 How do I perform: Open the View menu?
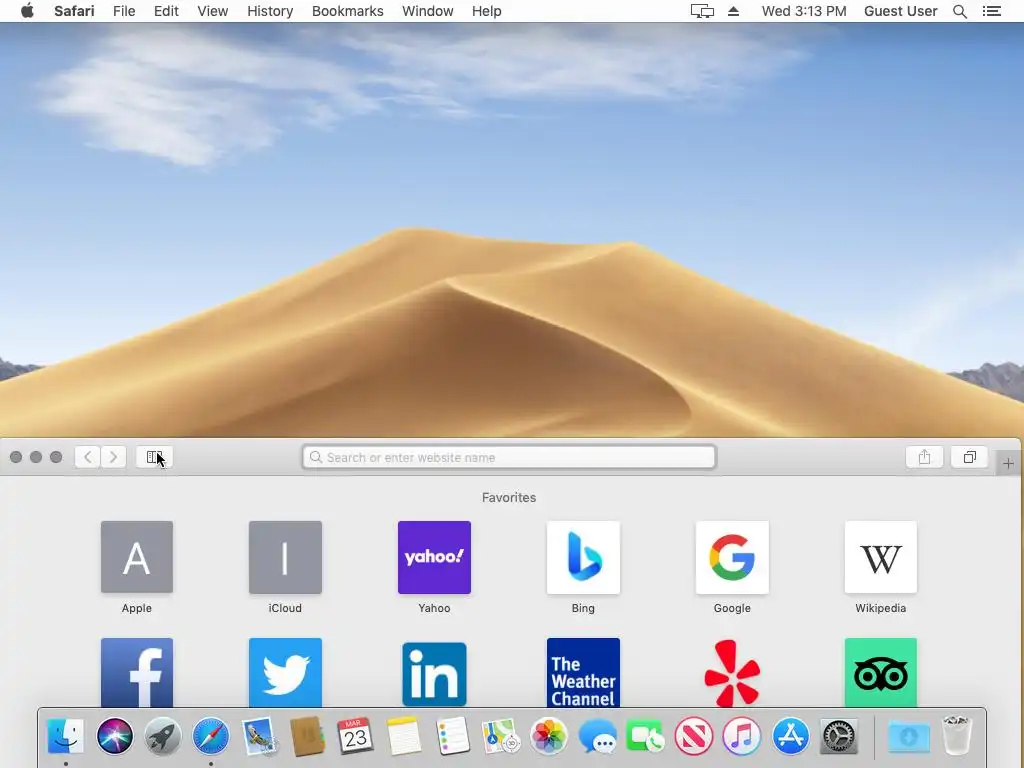coord(212,11)
